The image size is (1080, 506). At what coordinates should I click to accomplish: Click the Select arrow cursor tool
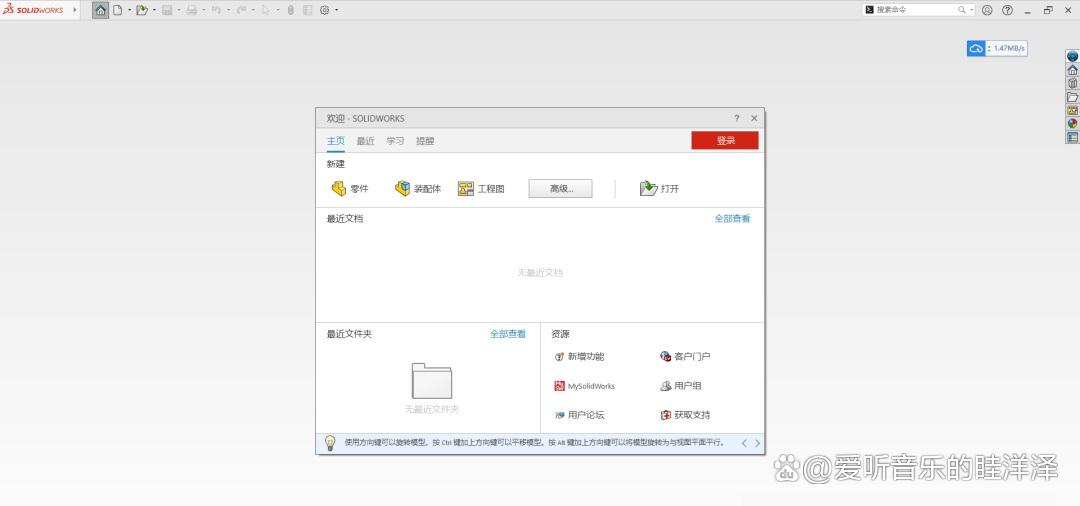pyautogui.click(x=265, y=10)
